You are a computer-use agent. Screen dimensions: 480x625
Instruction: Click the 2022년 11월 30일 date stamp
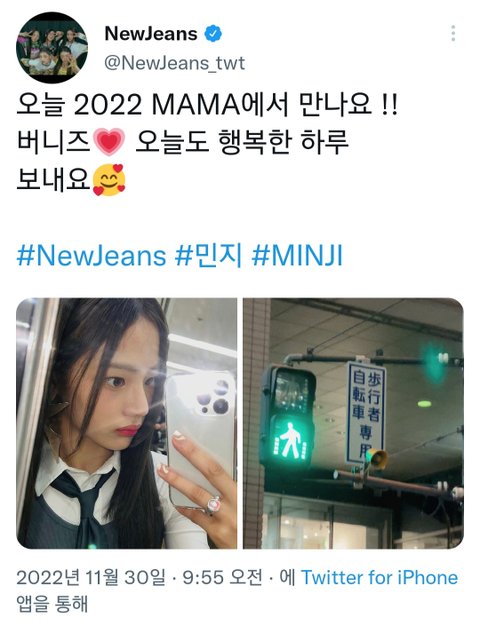(90, 578)
